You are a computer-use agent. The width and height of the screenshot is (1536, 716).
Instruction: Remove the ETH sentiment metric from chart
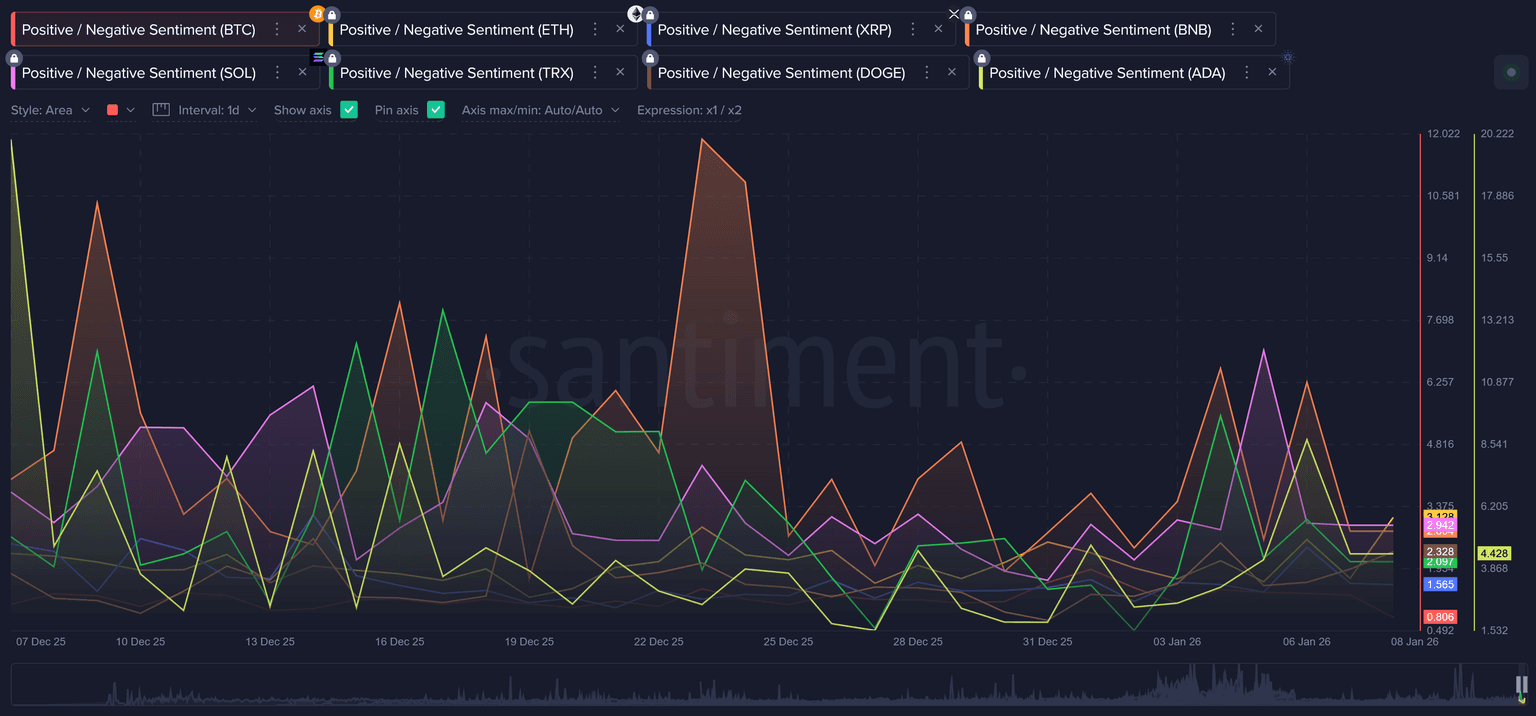[x=620, y=30]
